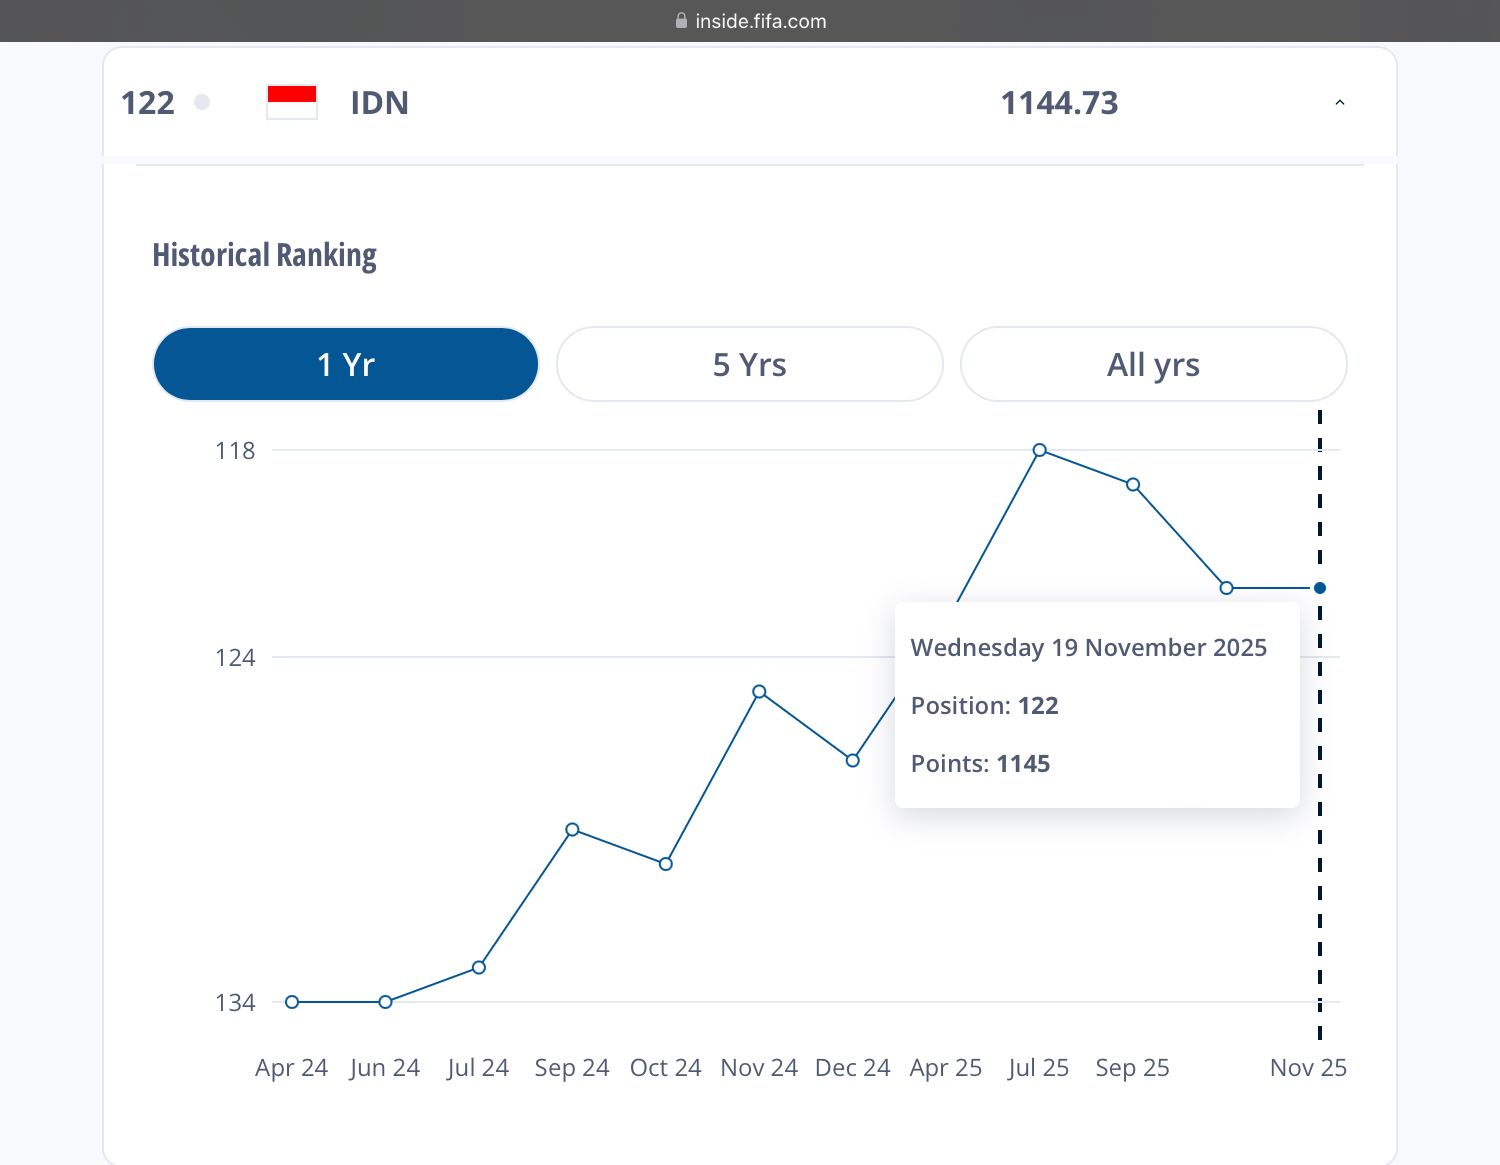Viewport: 1500px width, 1165px height.
Task: Click the Nov 24 data point
Action: pyautogui.click(x=759, y=692)
